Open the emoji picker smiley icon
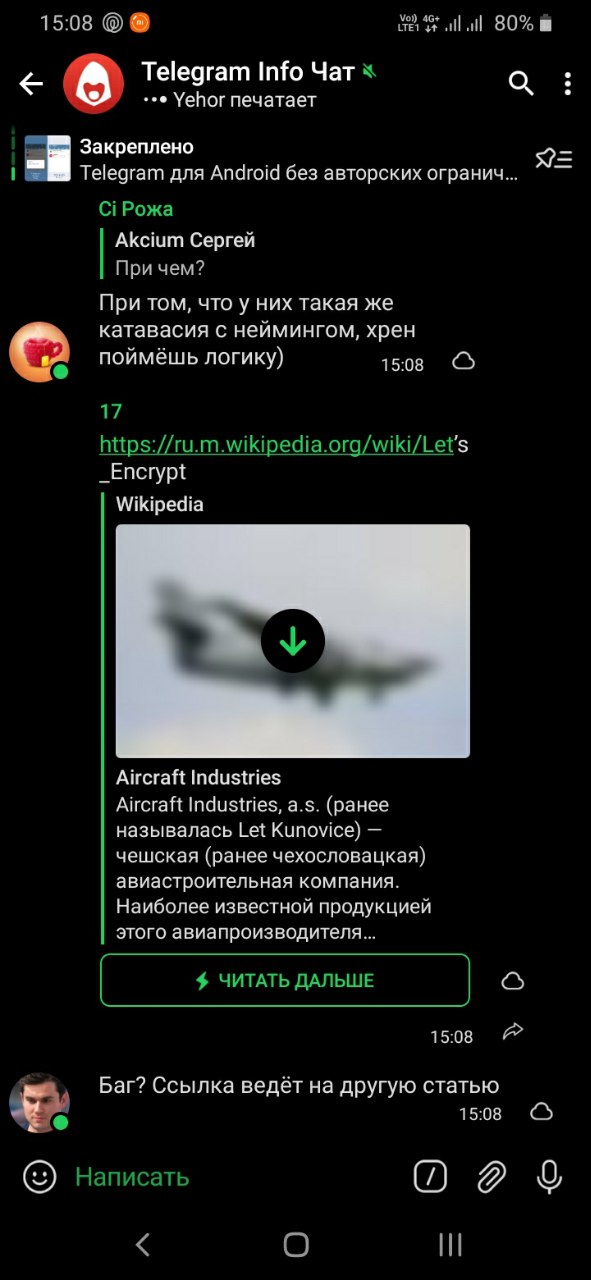 click(40, 1177)
